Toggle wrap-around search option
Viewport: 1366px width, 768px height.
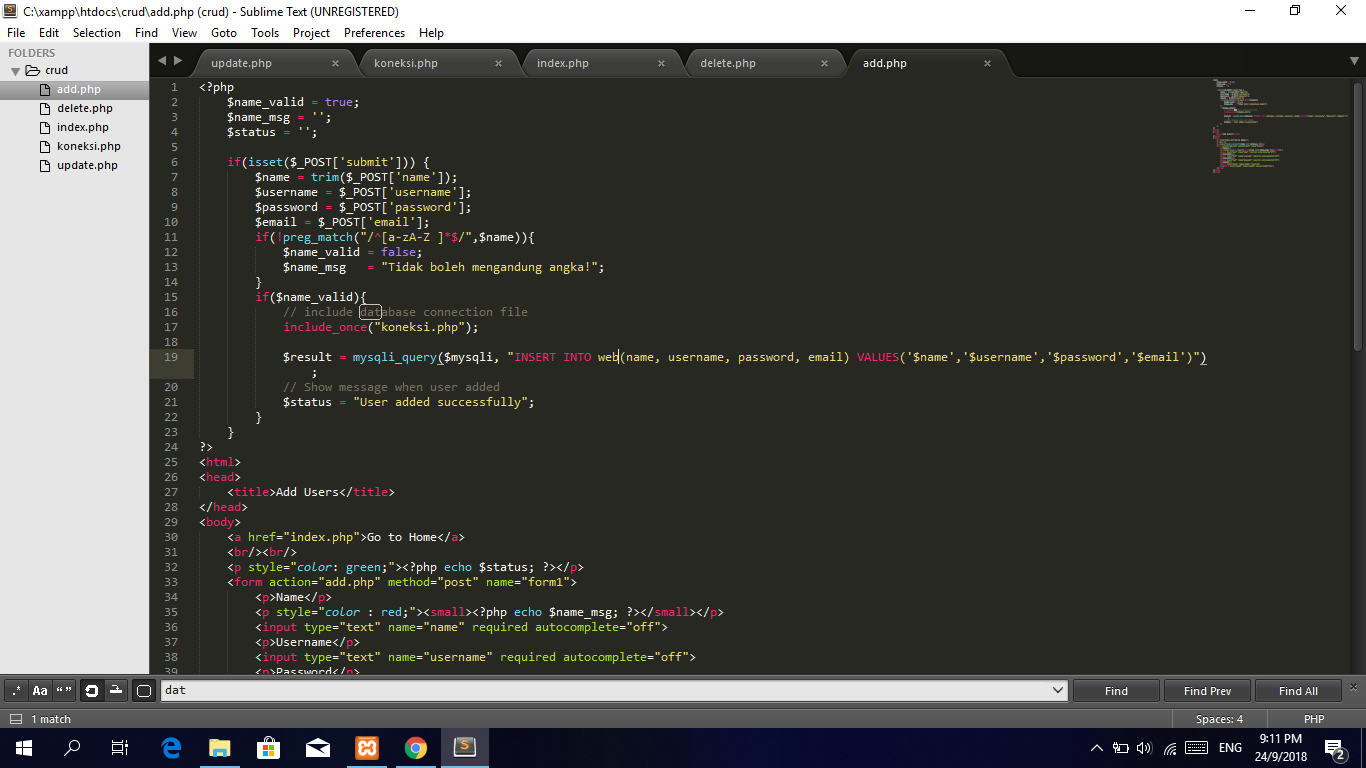91,690
